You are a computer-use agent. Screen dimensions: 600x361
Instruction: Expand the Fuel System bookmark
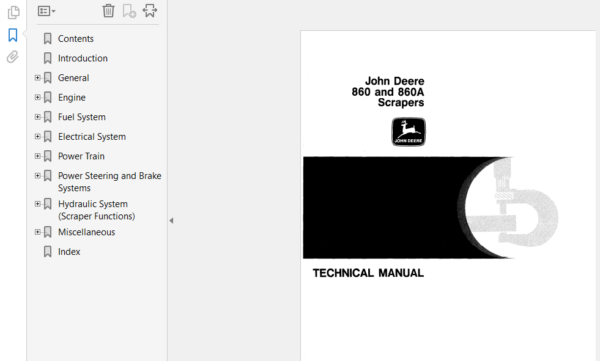click(38, 117)
